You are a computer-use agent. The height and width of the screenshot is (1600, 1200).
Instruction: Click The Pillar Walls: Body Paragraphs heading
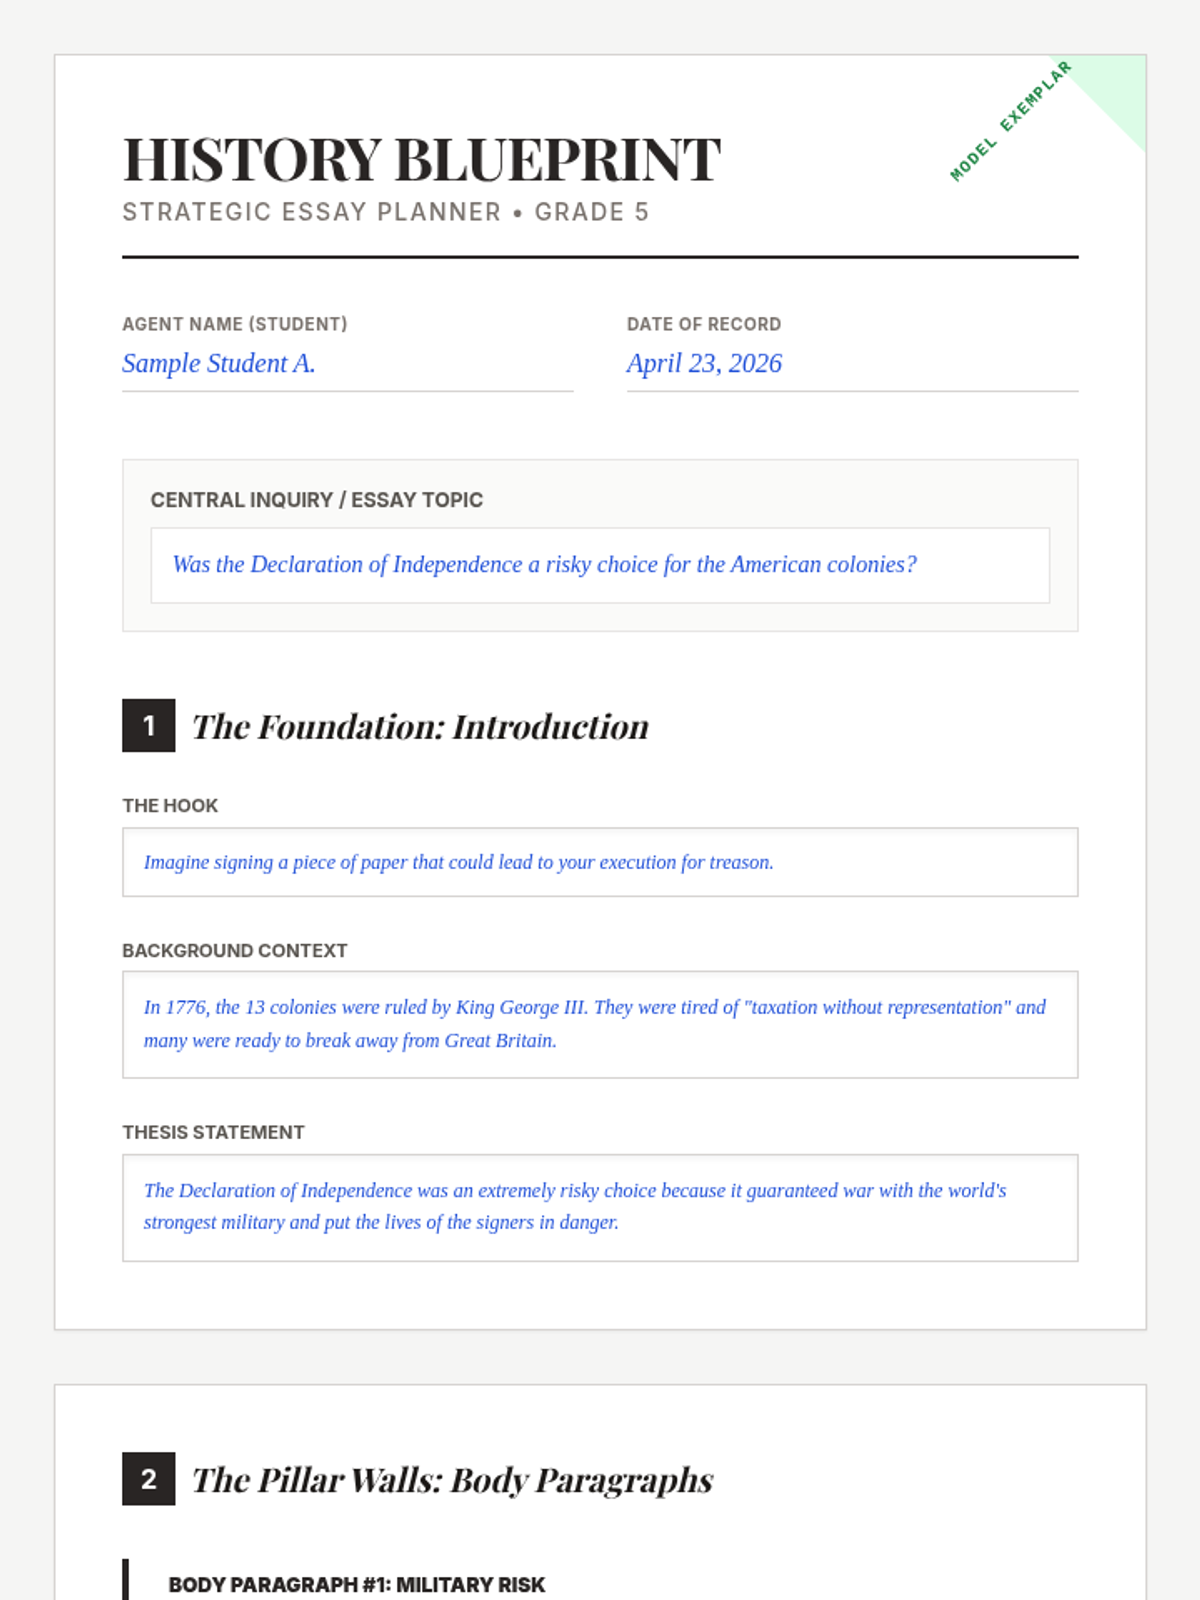(x=452, y=1480)
